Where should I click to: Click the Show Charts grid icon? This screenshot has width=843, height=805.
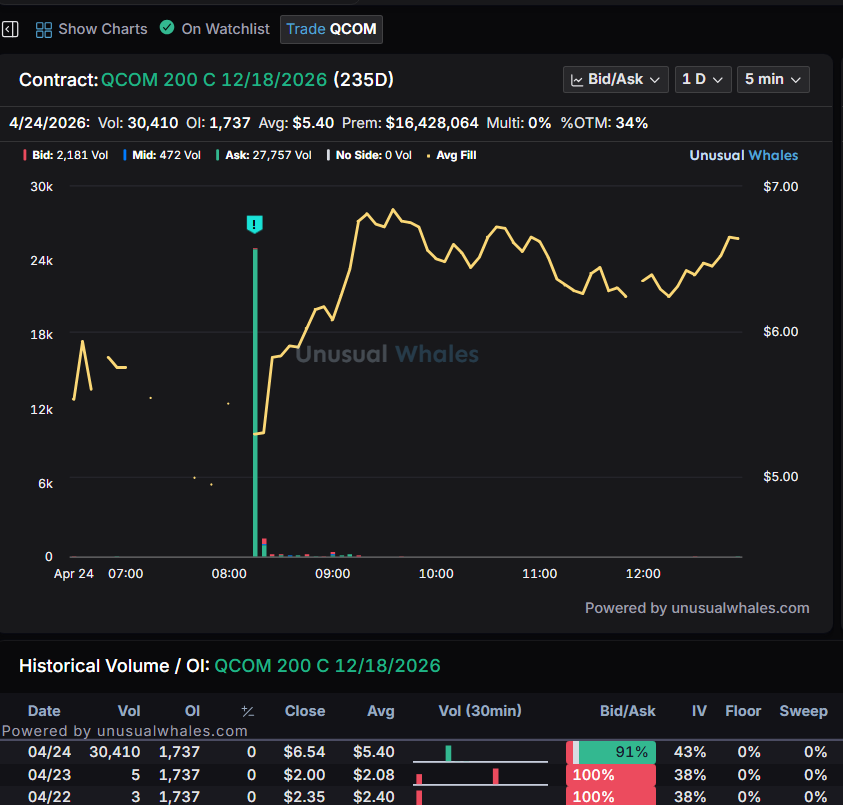[44, 30]
